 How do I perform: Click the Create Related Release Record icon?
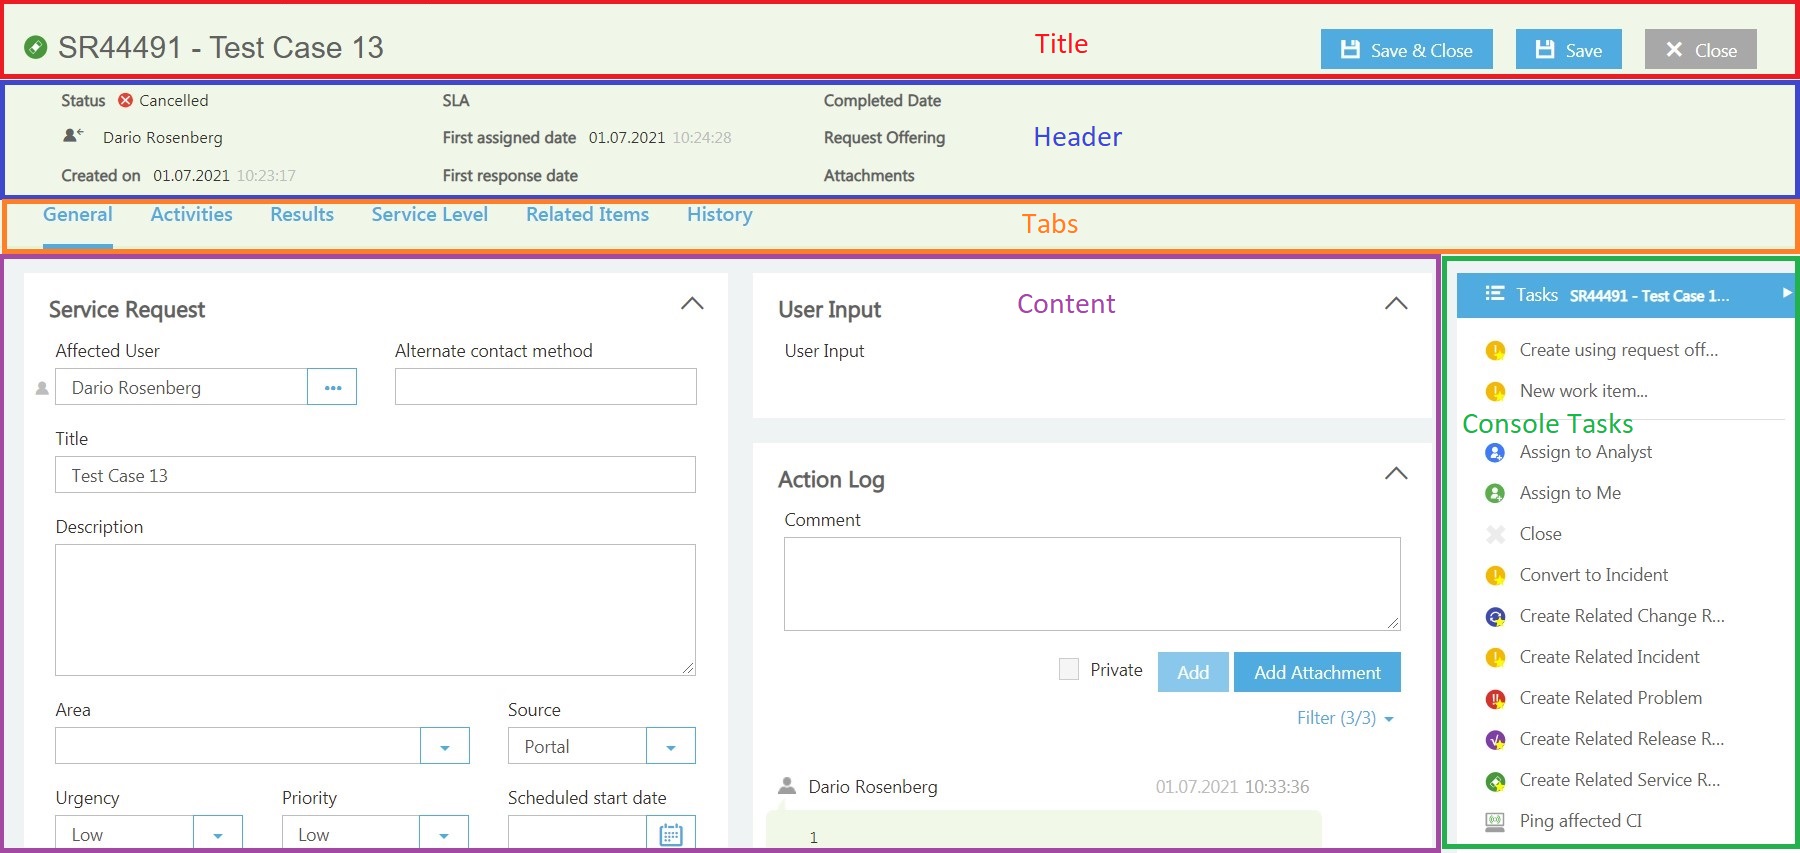1495,740
